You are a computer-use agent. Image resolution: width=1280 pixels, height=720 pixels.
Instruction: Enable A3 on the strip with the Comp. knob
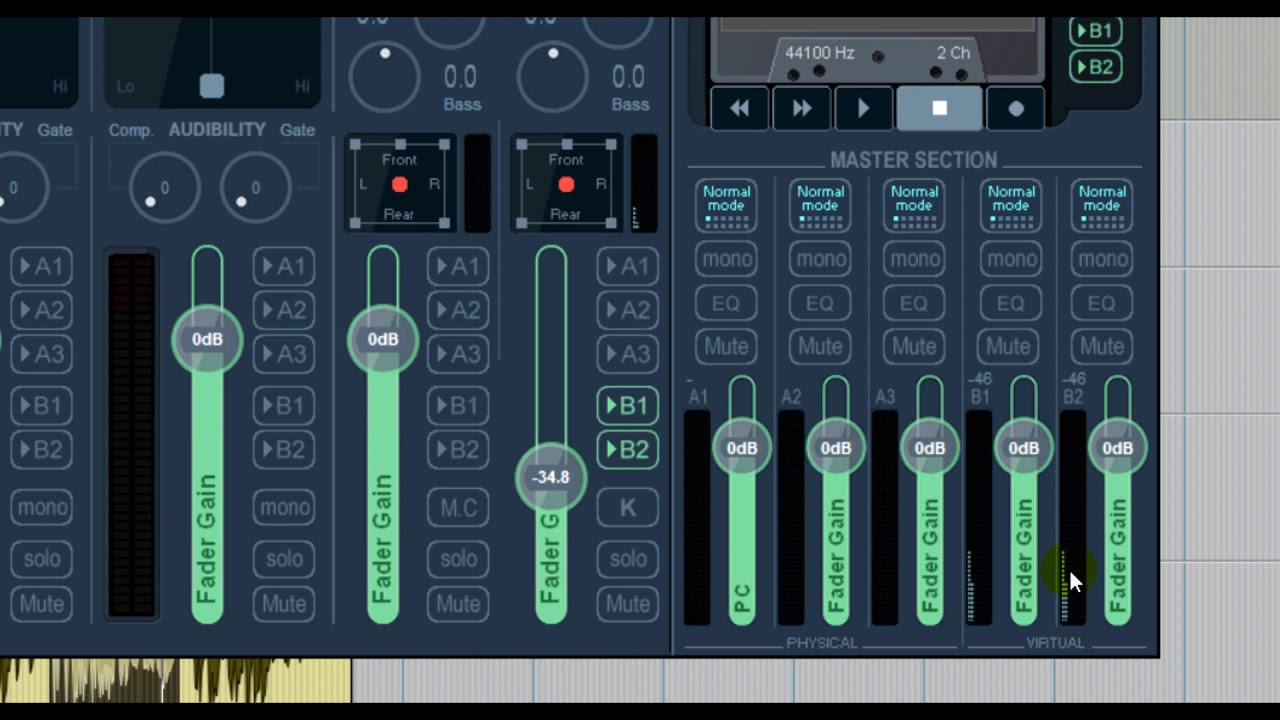[x=284, y=354]
